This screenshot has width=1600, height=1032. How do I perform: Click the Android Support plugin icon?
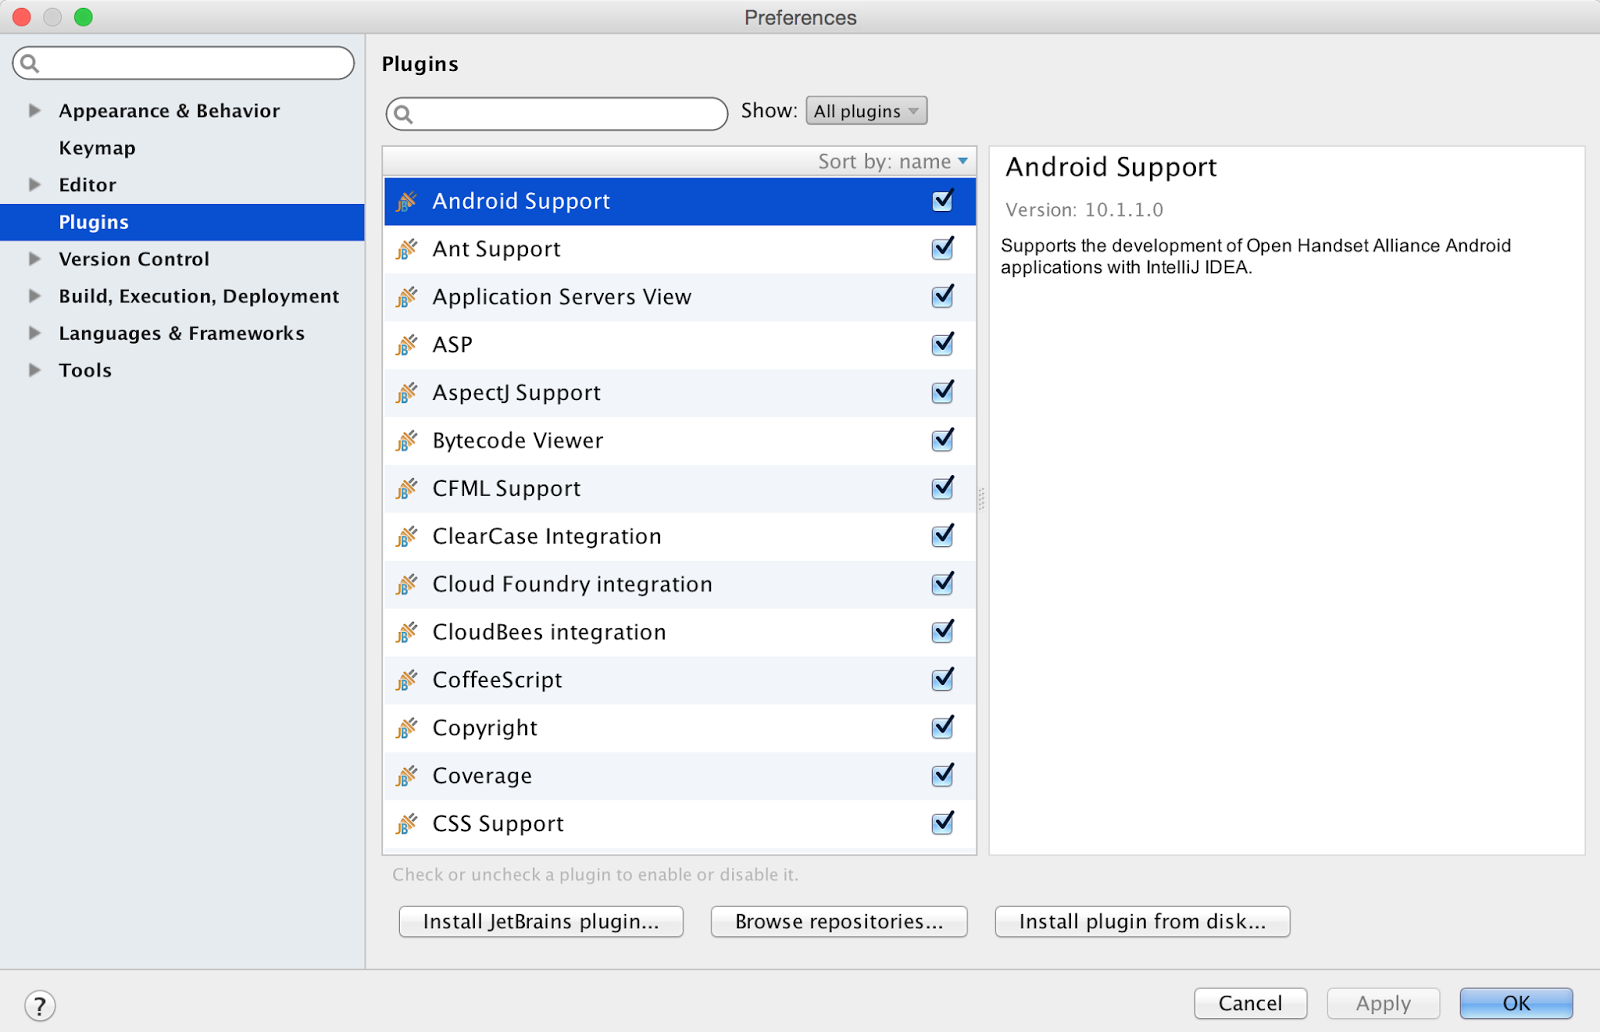(x=407, y=201)
